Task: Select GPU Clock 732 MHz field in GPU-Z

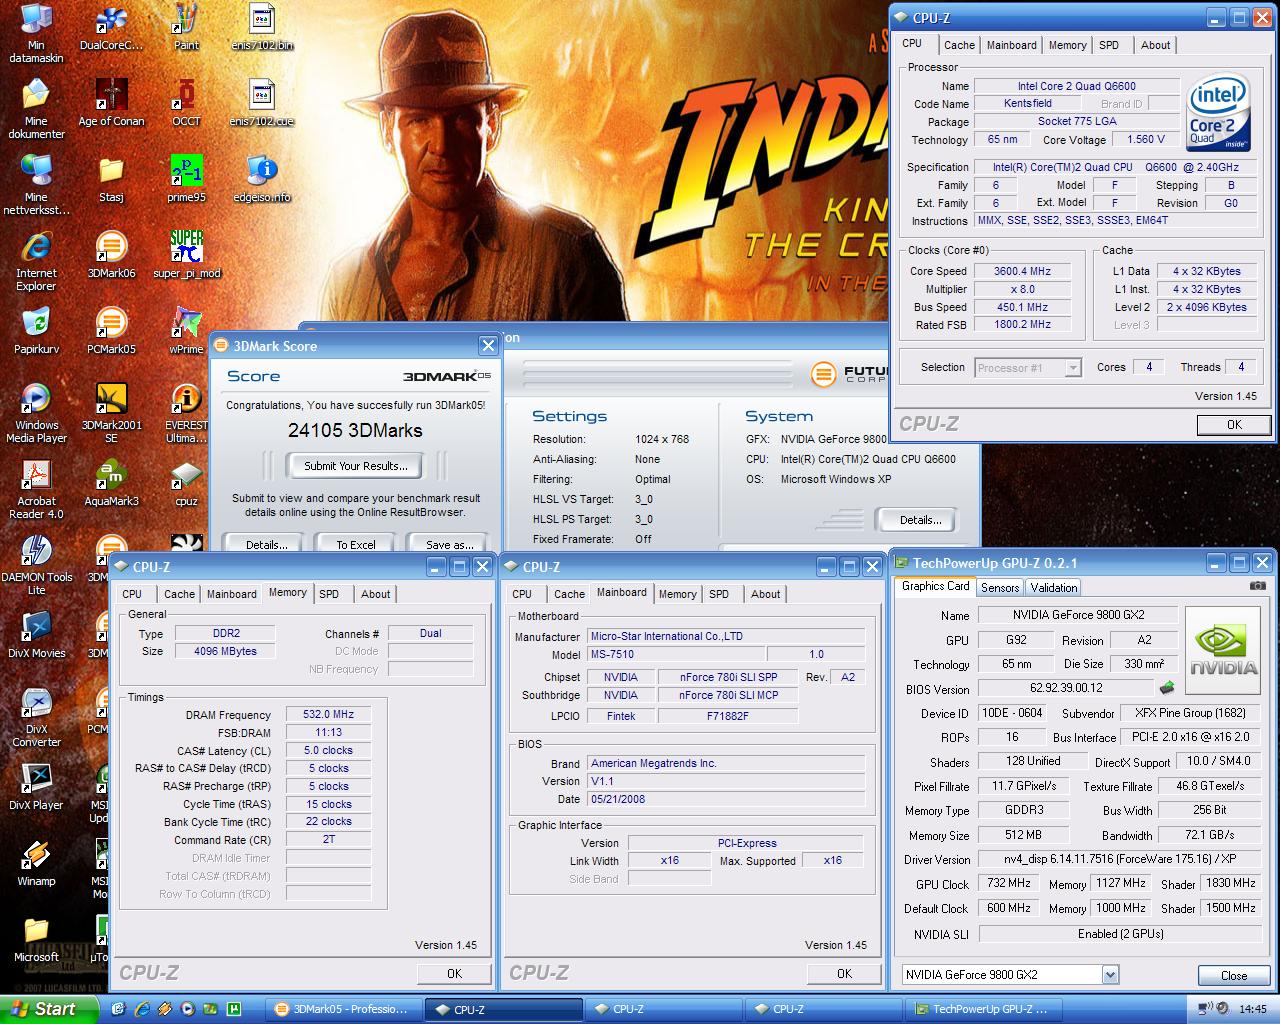Action: (1009, 883)
